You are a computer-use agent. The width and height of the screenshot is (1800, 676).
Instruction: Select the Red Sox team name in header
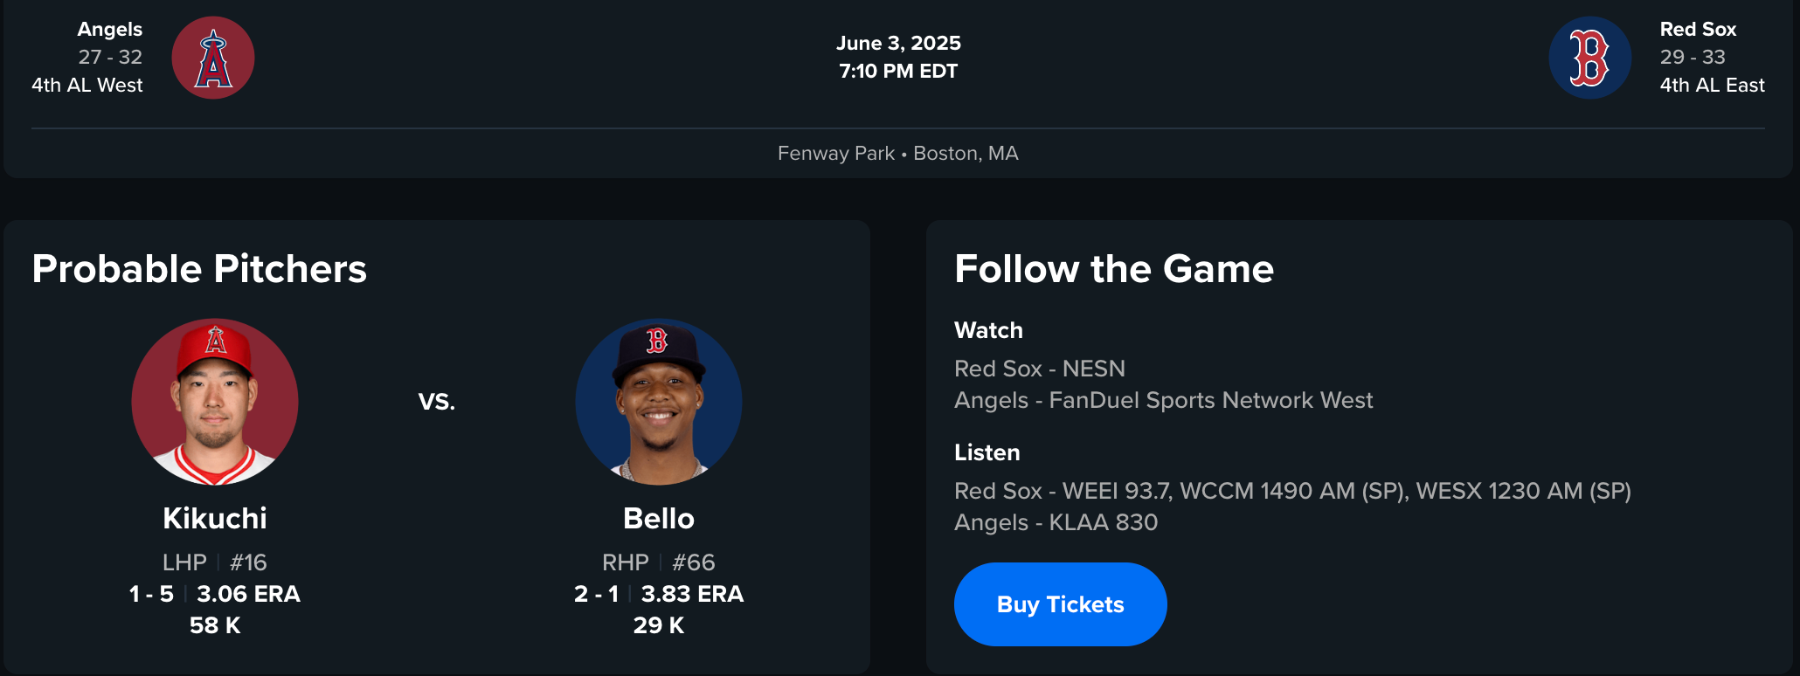click(x=1698, y=29)
